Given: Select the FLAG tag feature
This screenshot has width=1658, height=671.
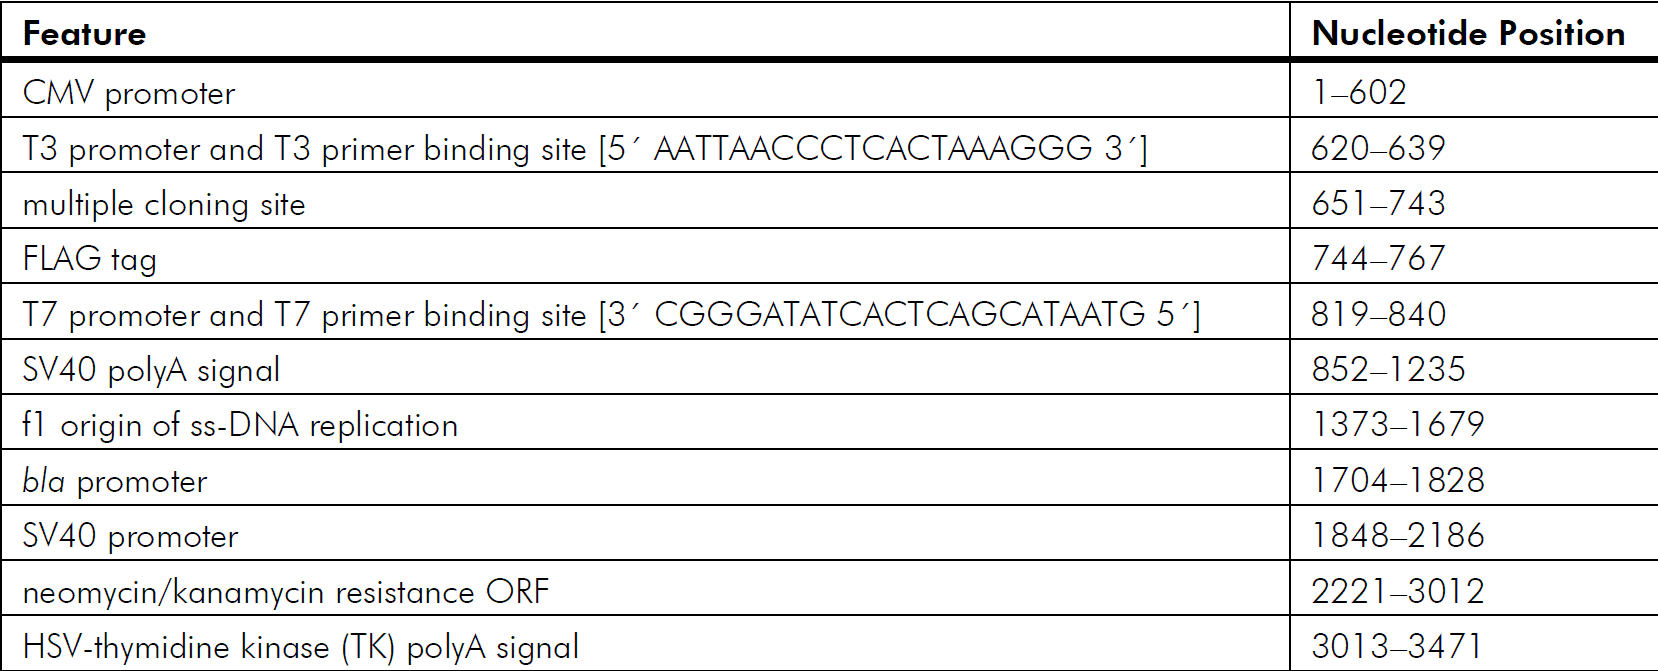Looking at the screenshot, I should (x=90, y=260).
